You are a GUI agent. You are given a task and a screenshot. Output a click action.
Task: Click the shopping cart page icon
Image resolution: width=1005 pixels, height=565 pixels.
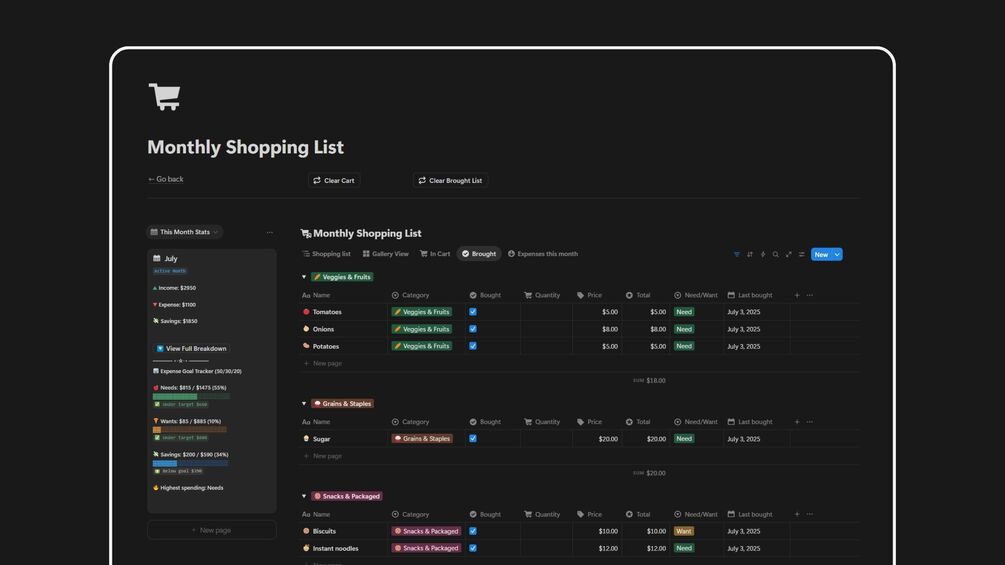[165, 97]
